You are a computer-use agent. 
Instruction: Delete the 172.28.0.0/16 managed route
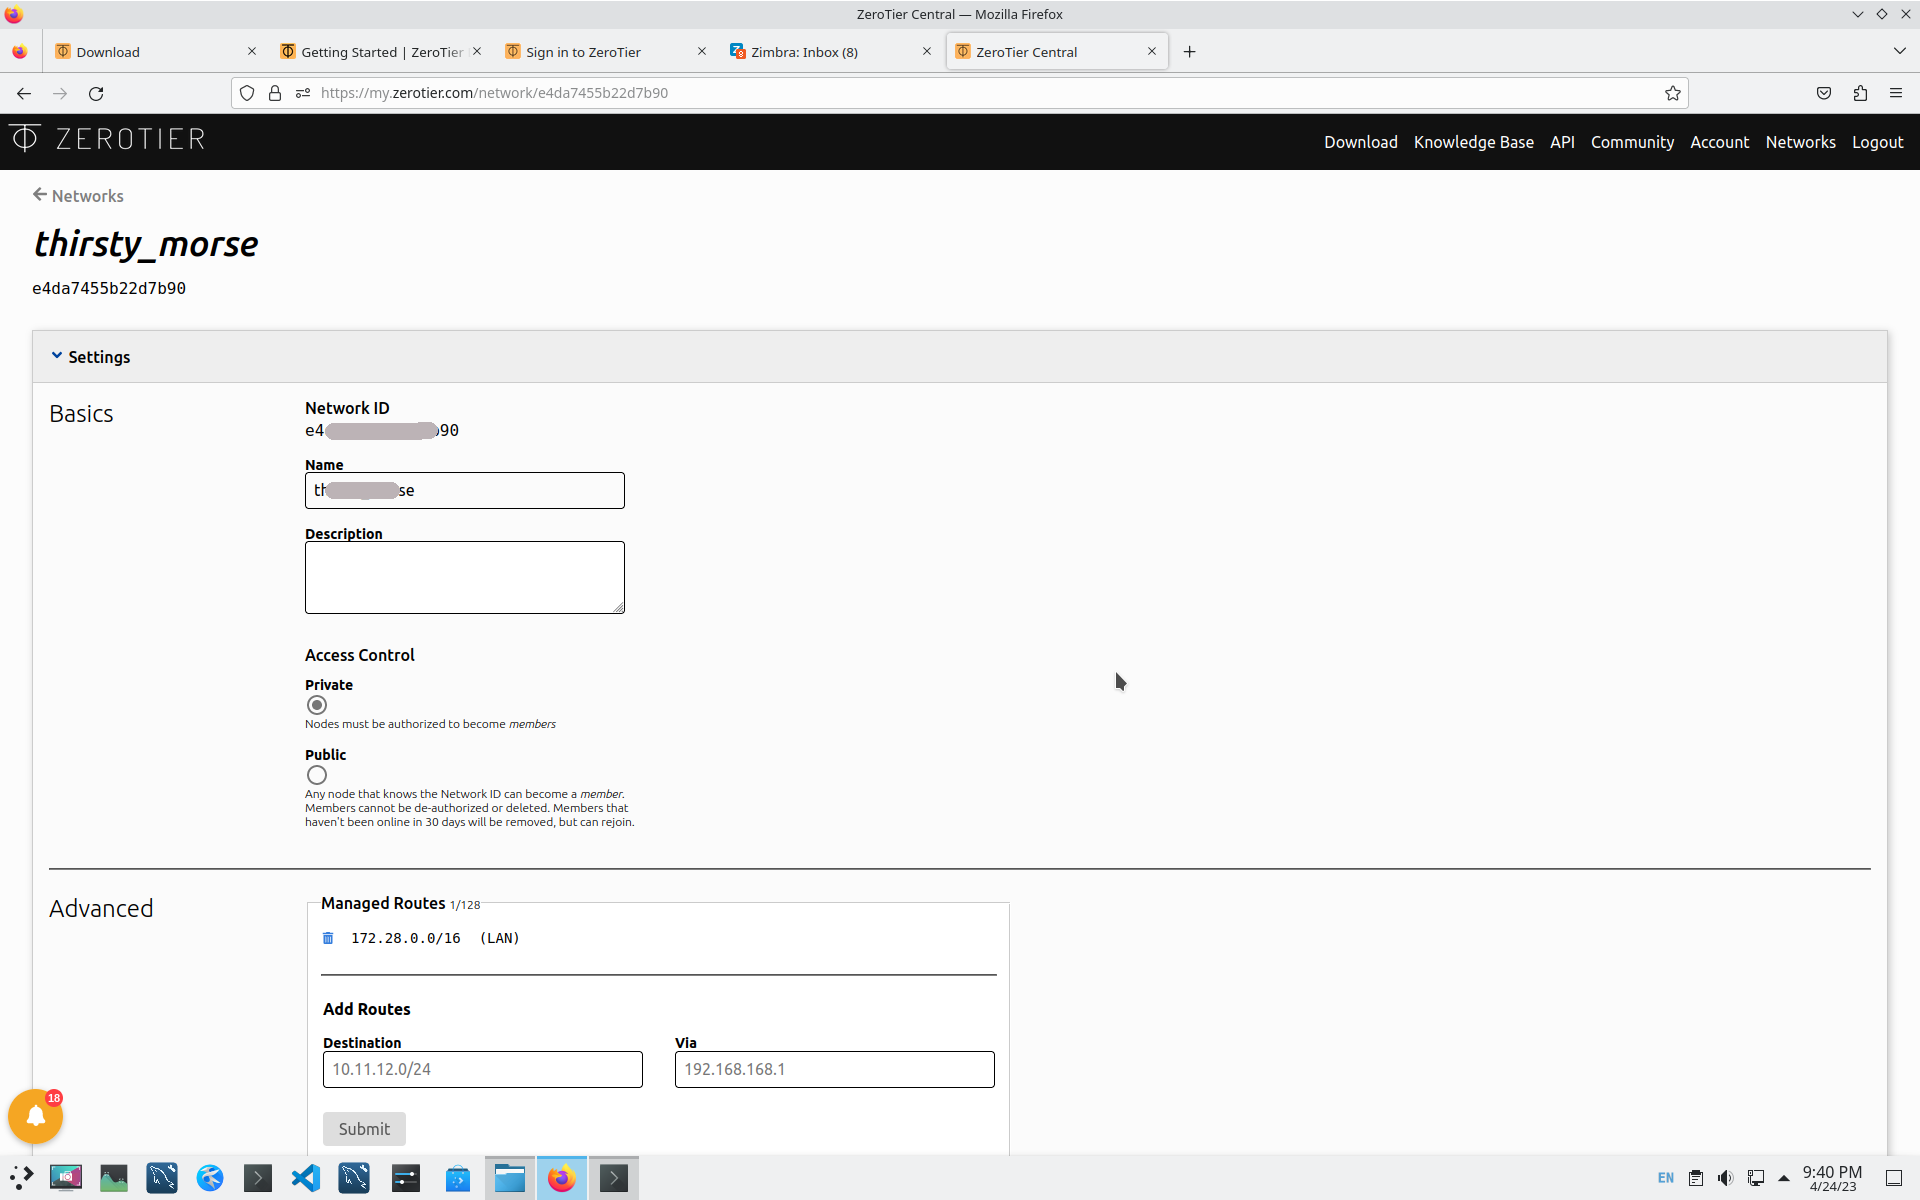328,938
